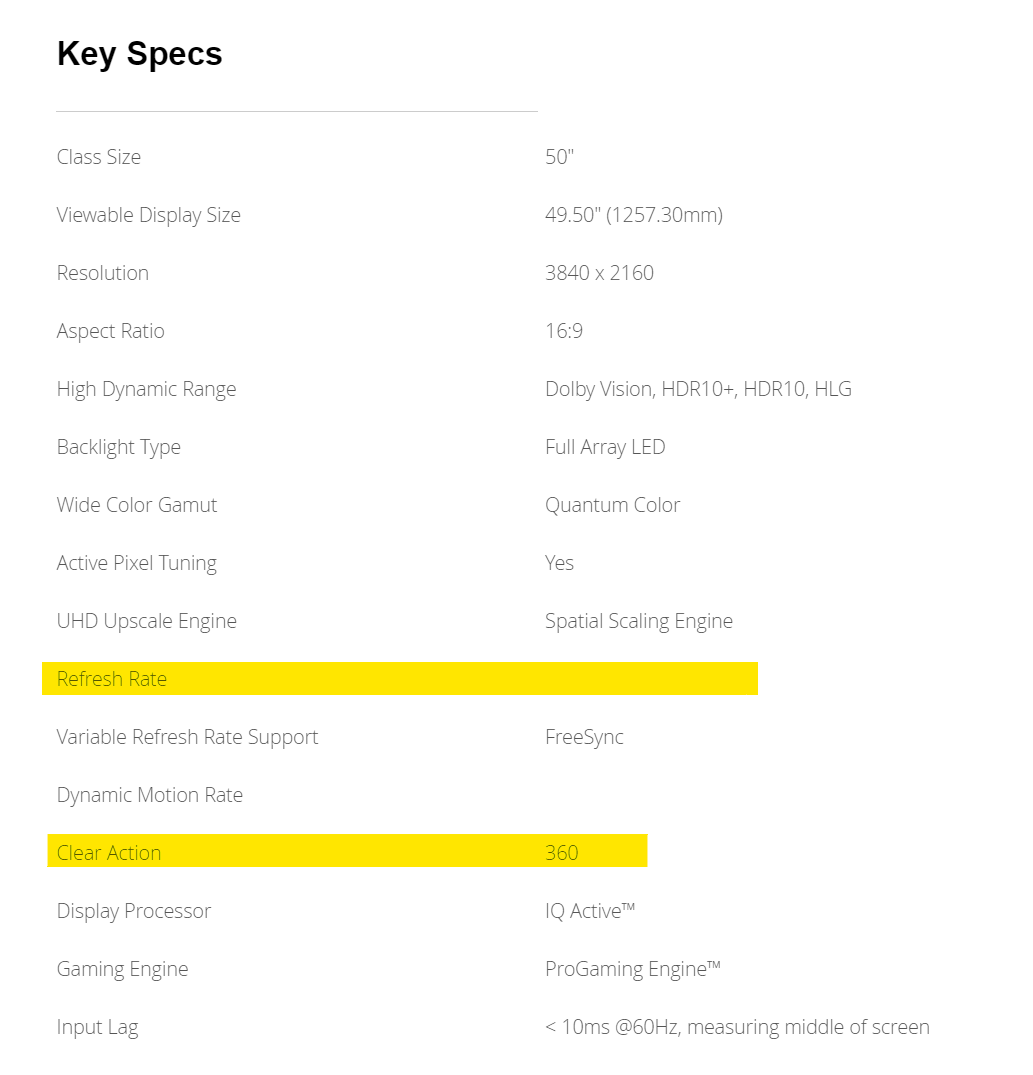Click the Key Specs heading
The image size is (1033, 1075).
(x=139, y=54)
